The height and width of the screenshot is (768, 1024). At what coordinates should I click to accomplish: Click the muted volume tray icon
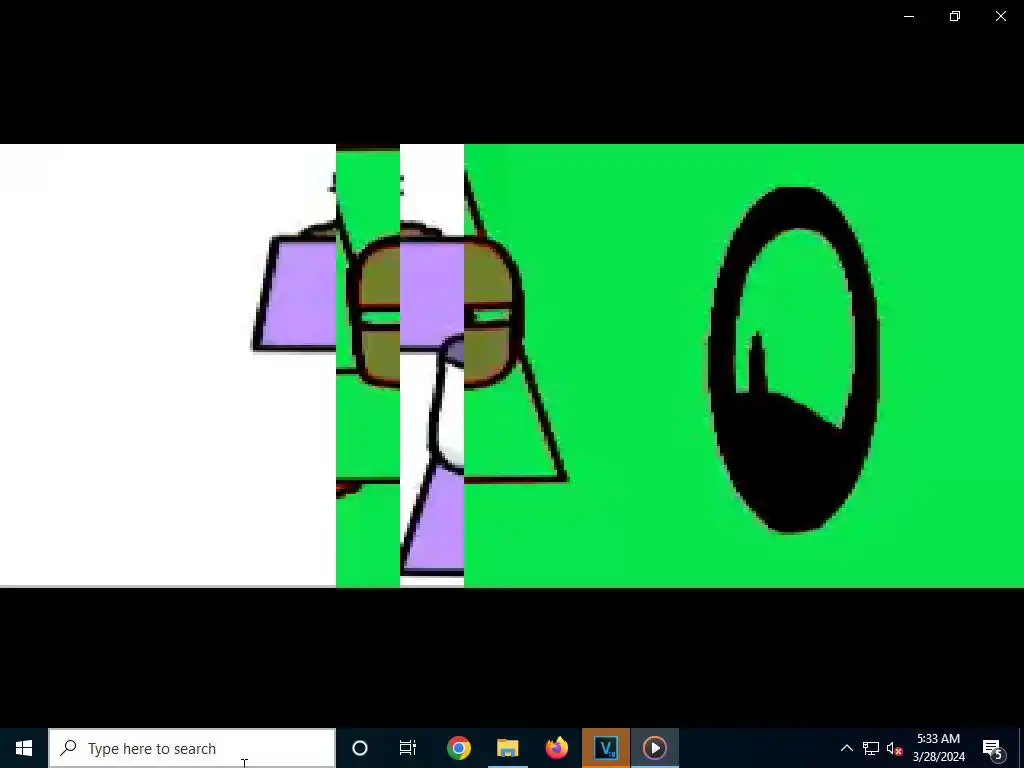coord(894,748)
